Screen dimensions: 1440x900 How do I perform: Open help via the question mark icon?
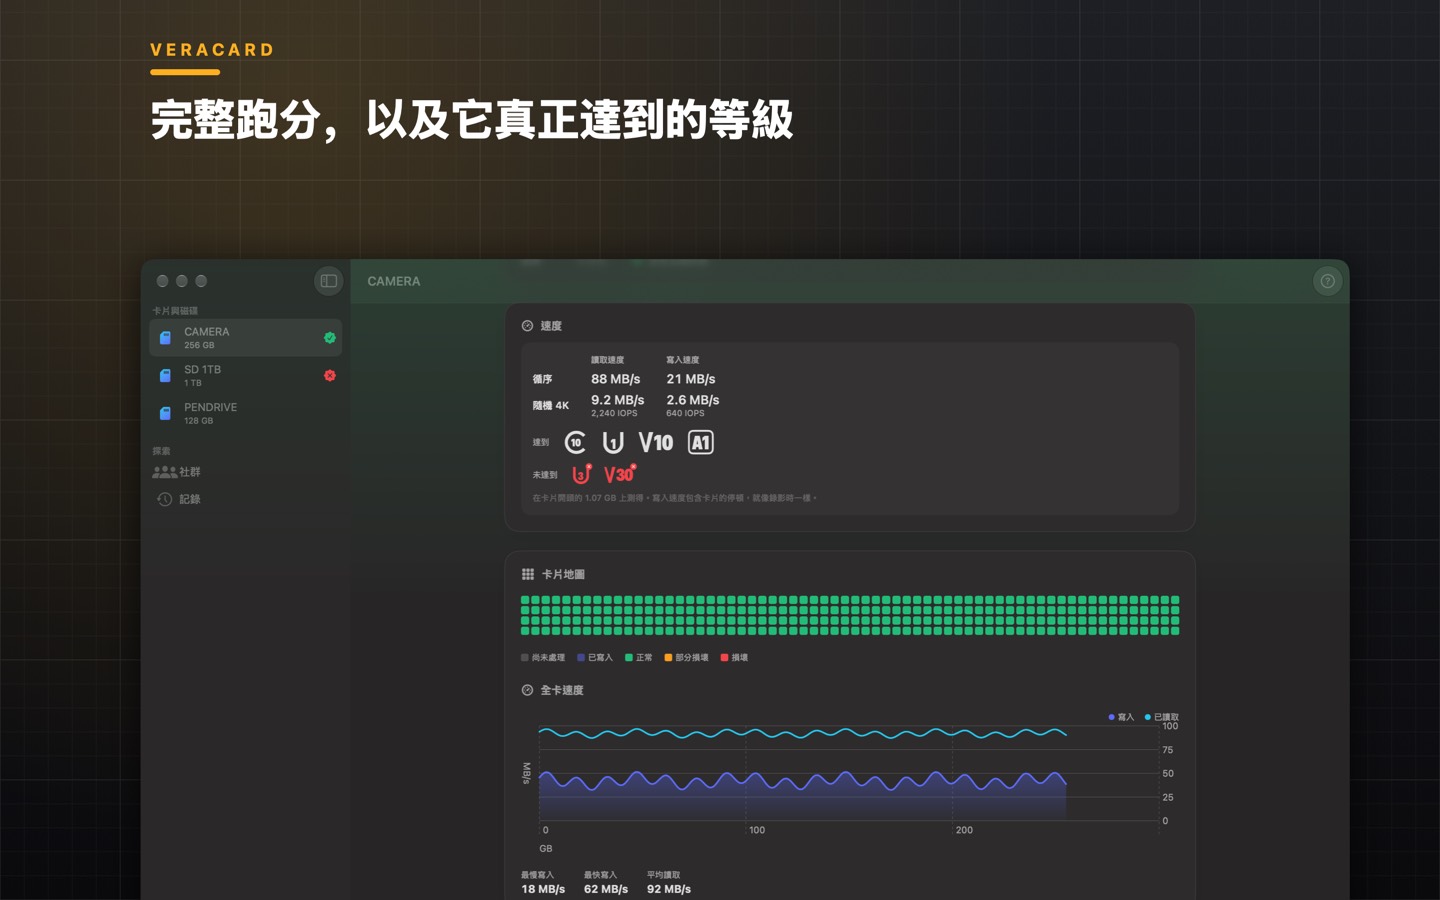click(1327, 281)
